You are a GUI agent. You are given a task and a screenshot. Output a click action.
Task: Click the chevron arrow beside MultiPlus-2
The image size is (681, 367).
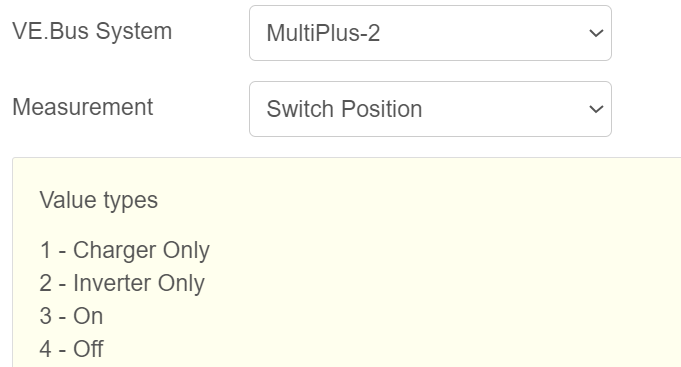596,33
